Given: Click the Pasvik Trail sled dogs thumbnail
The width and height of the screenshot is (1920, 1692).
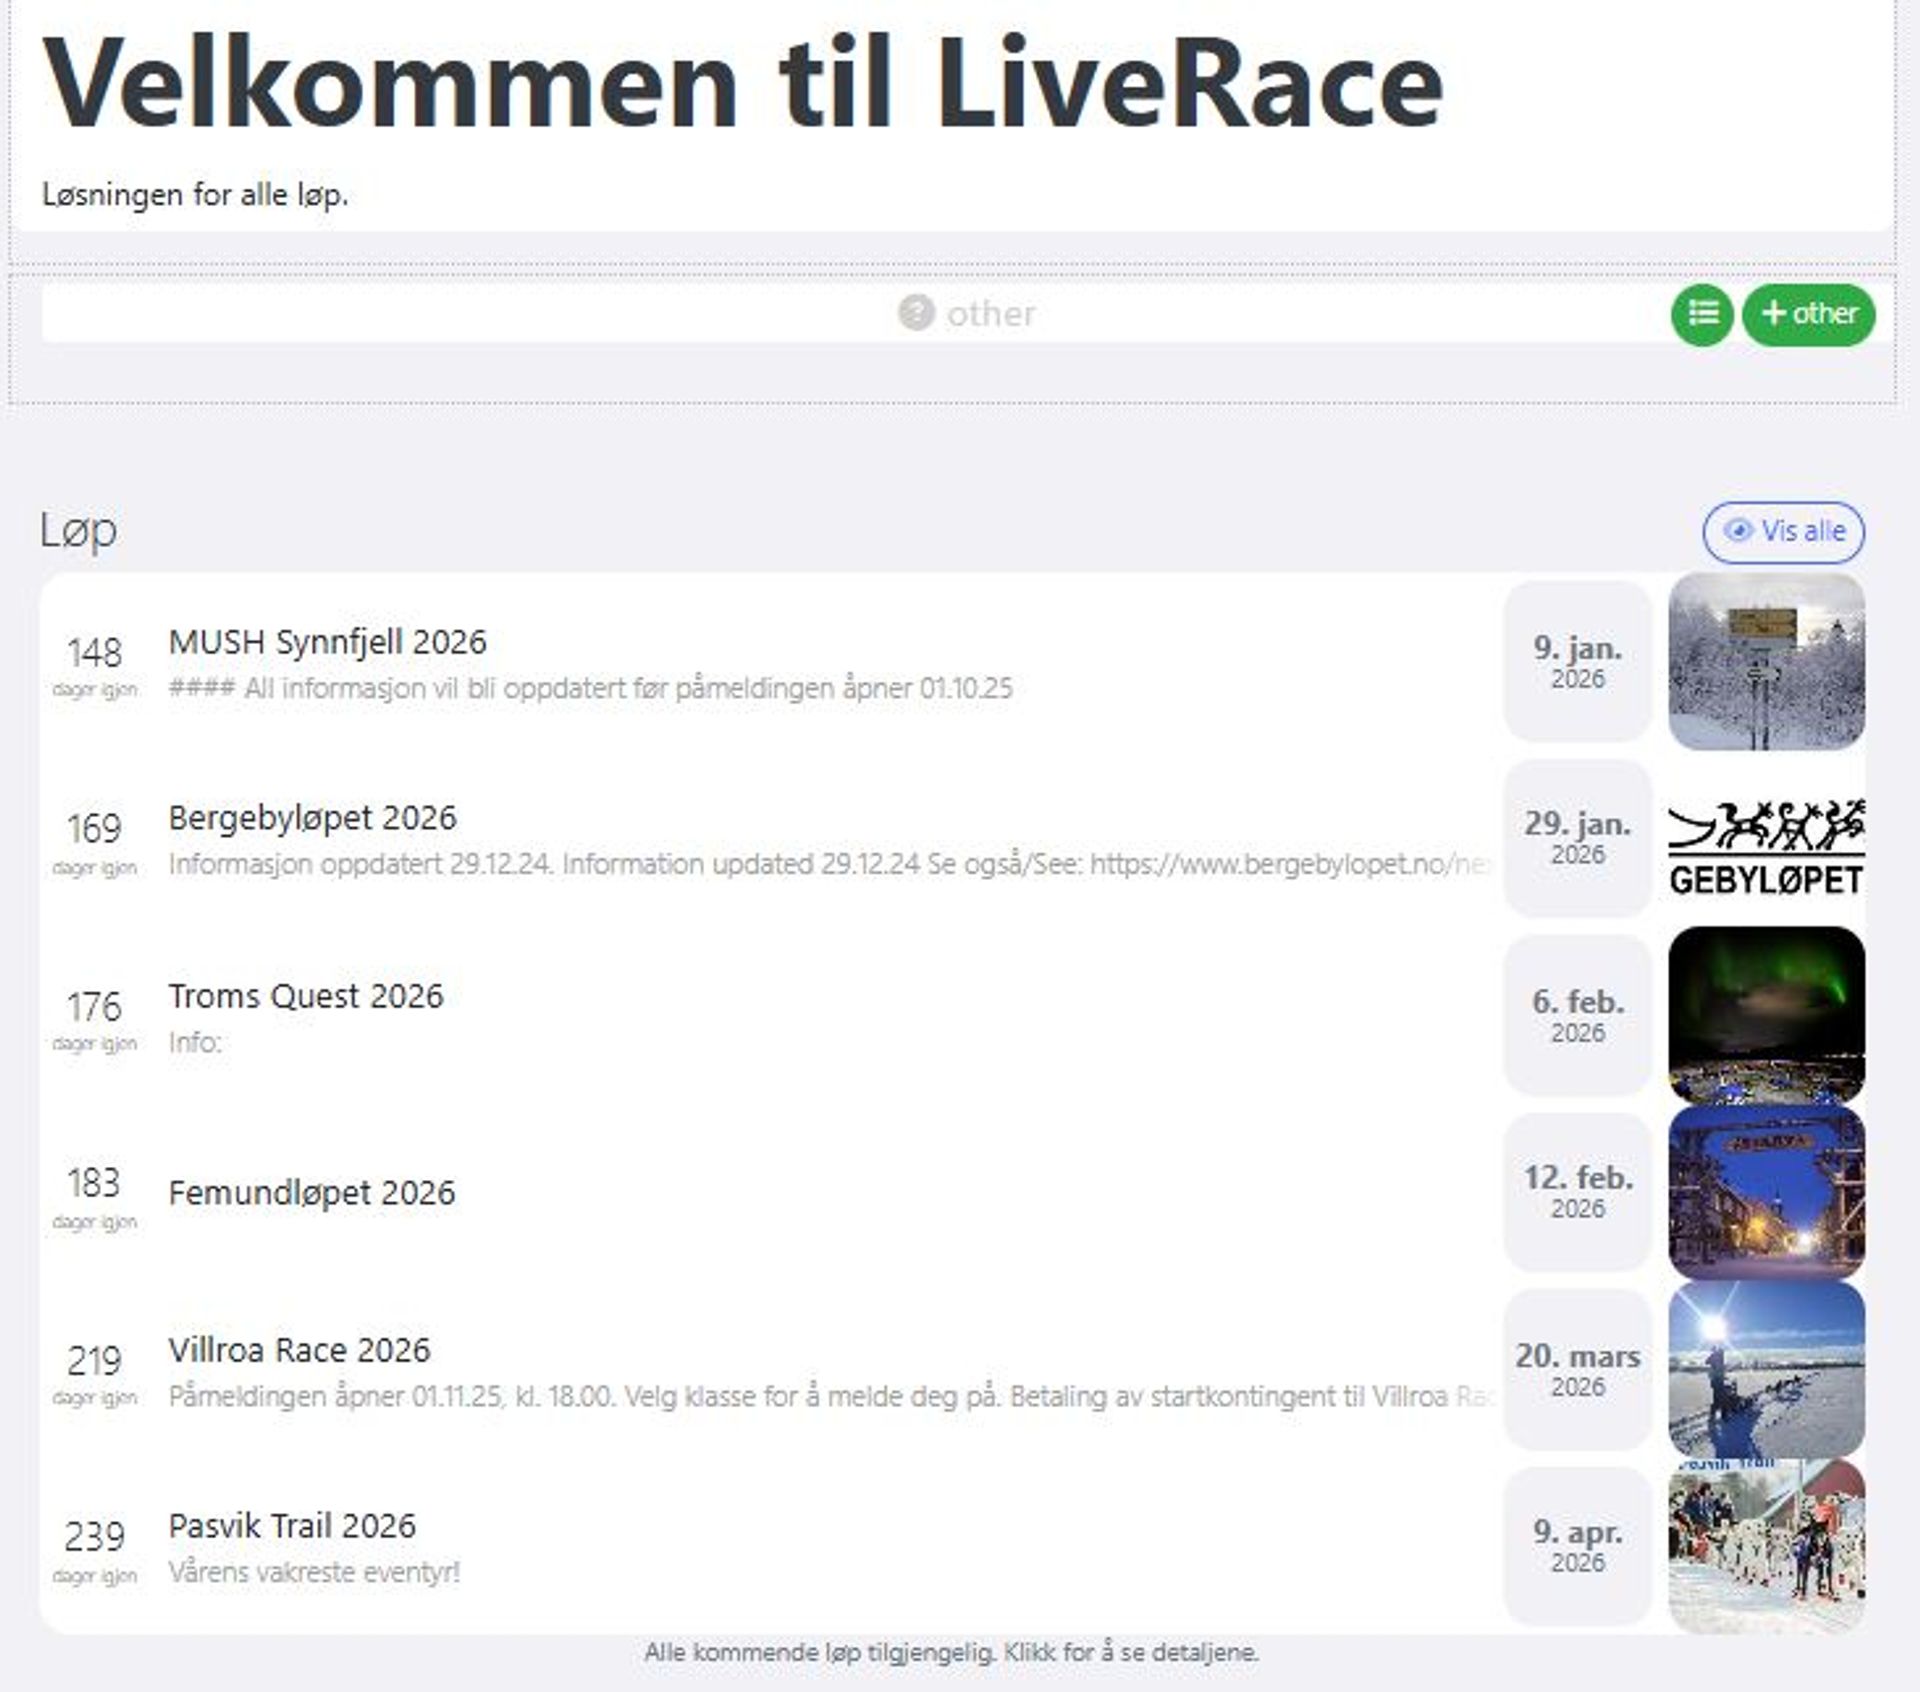Looking at the screenshot, I should point(1766,1546).
